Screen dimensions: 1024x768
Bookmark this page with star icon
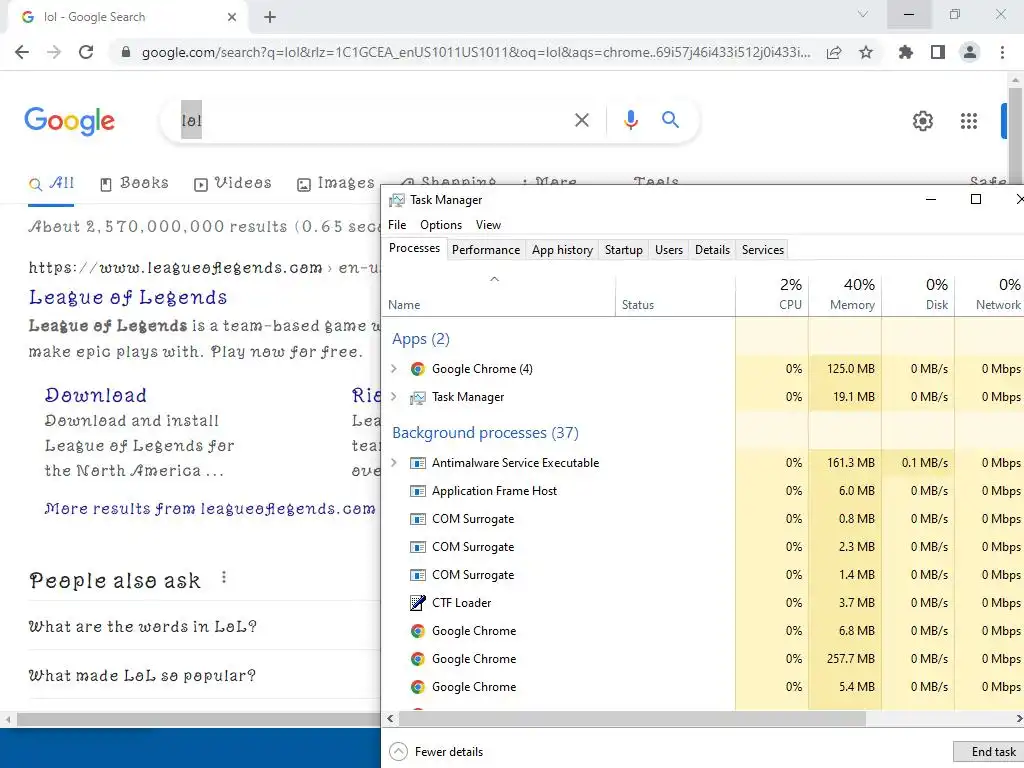tap(866, 52)
